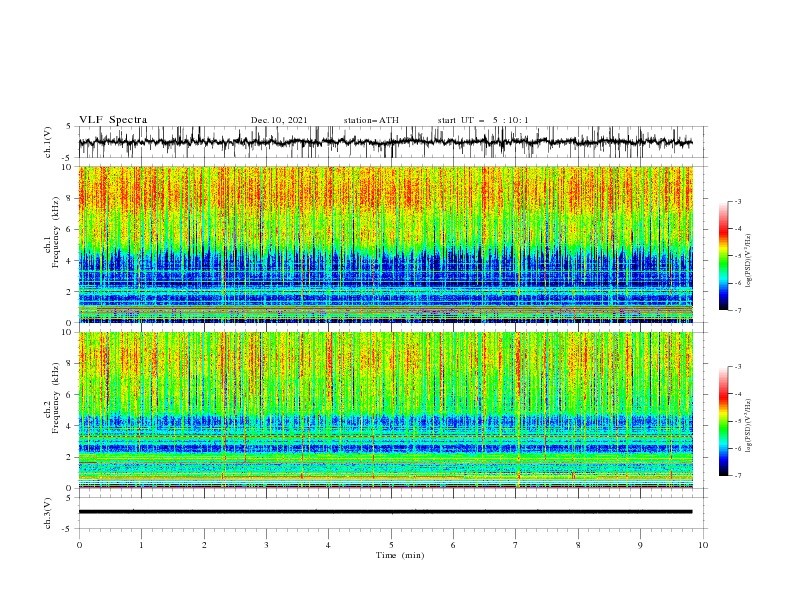The width and height of the screenshot is (792, 612).
Task: Click the ch.3 flat voltage trace
Action: [385, 512]
